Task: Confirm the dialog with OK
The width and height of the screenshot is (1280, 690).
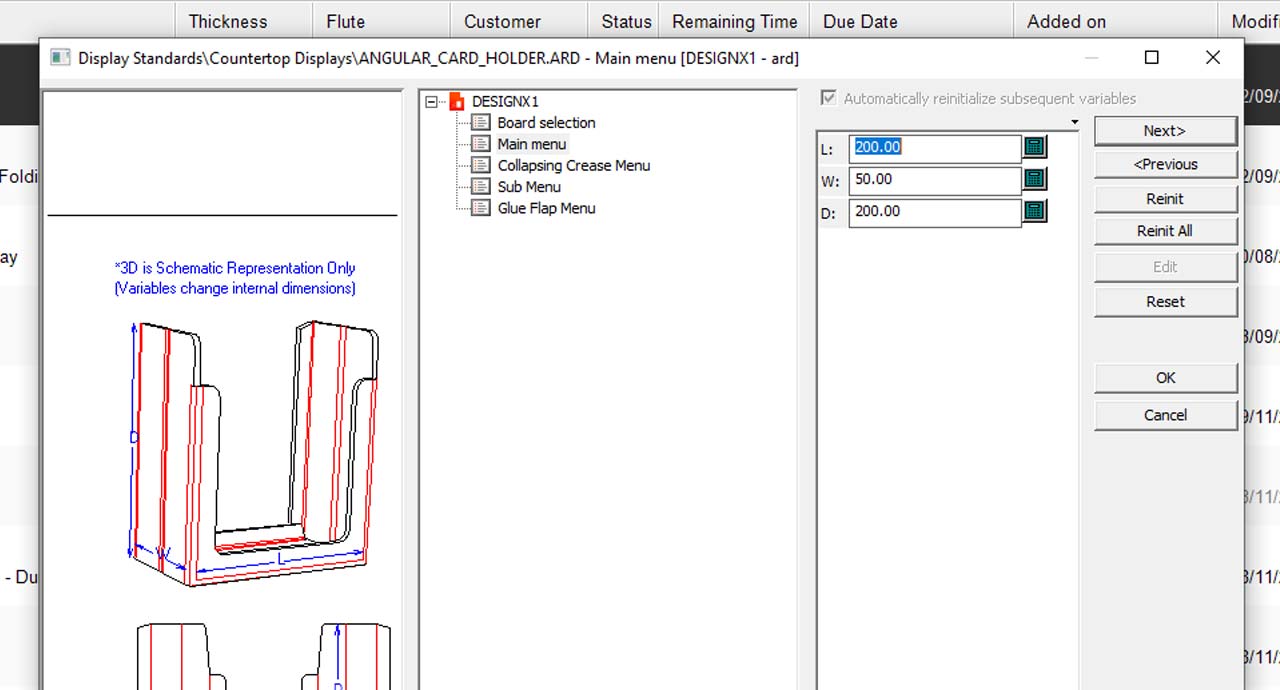Action: [1165, 378]
